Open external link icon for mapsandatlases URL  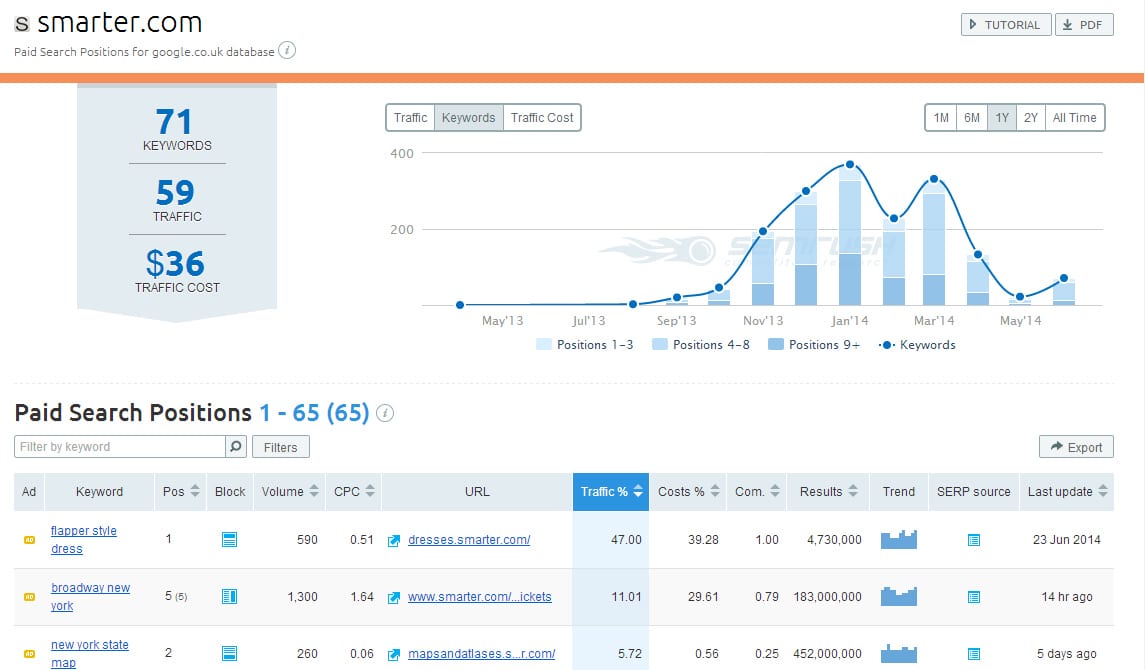[394, 654]
